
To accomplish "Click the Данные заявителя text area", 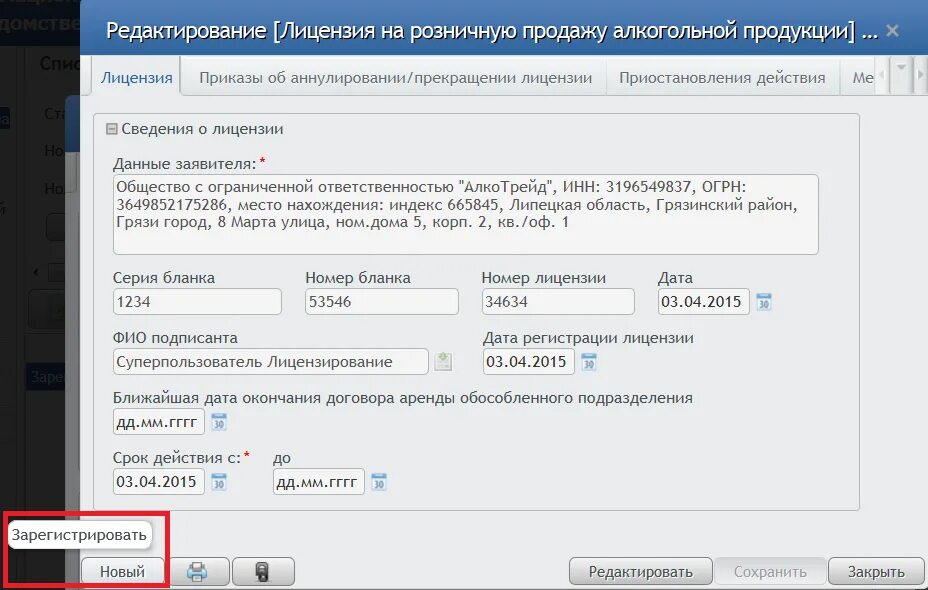I will point(466,214).
